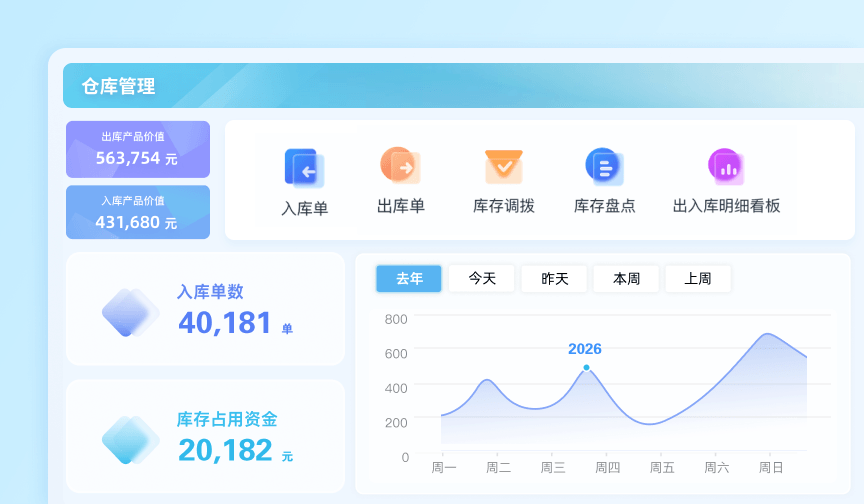Click the 周二 axis label
864x504 pixels.
coord(498,468)
